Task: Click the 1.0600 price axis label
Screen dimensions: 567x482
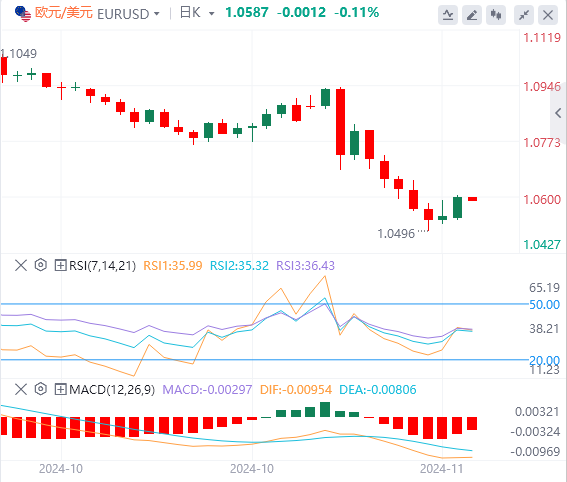Action: point(542,200)
